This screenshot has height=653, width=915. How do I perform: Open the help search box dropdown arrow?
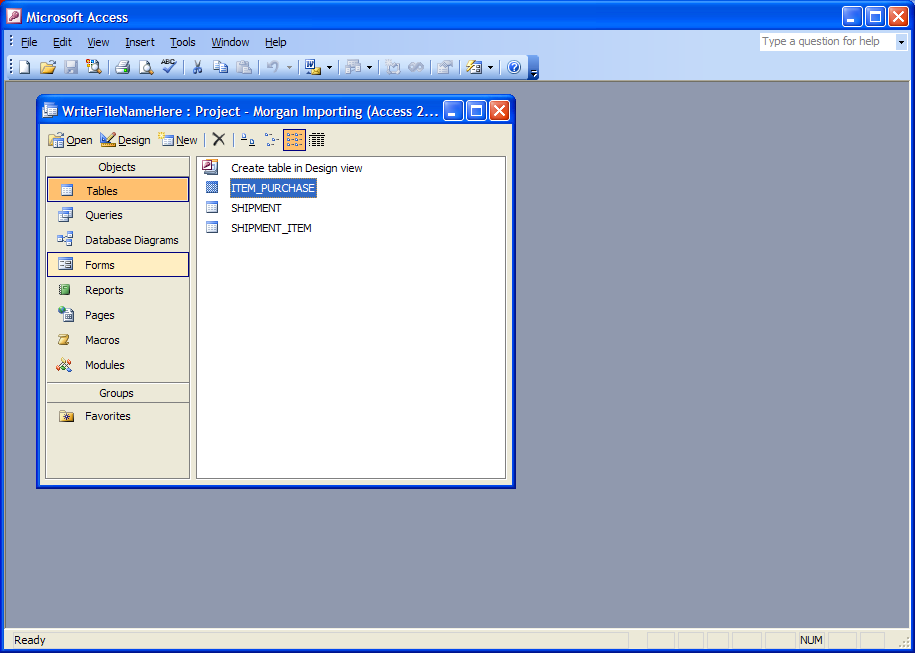point(900,42)
